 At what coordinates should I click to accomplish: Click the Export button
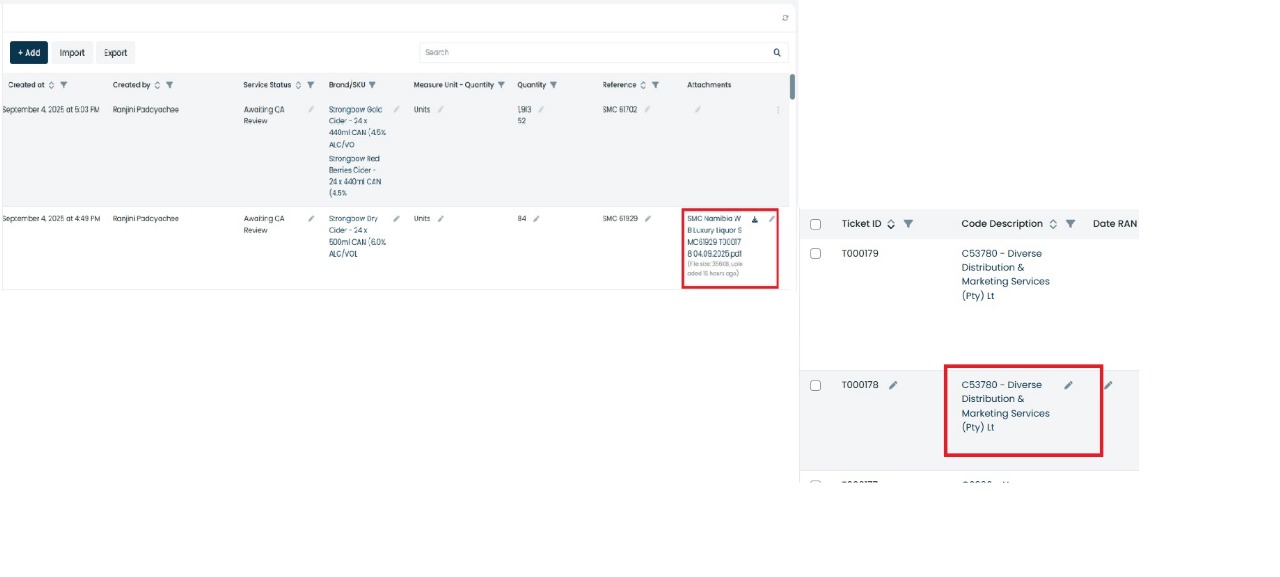[x=116, y=52]
